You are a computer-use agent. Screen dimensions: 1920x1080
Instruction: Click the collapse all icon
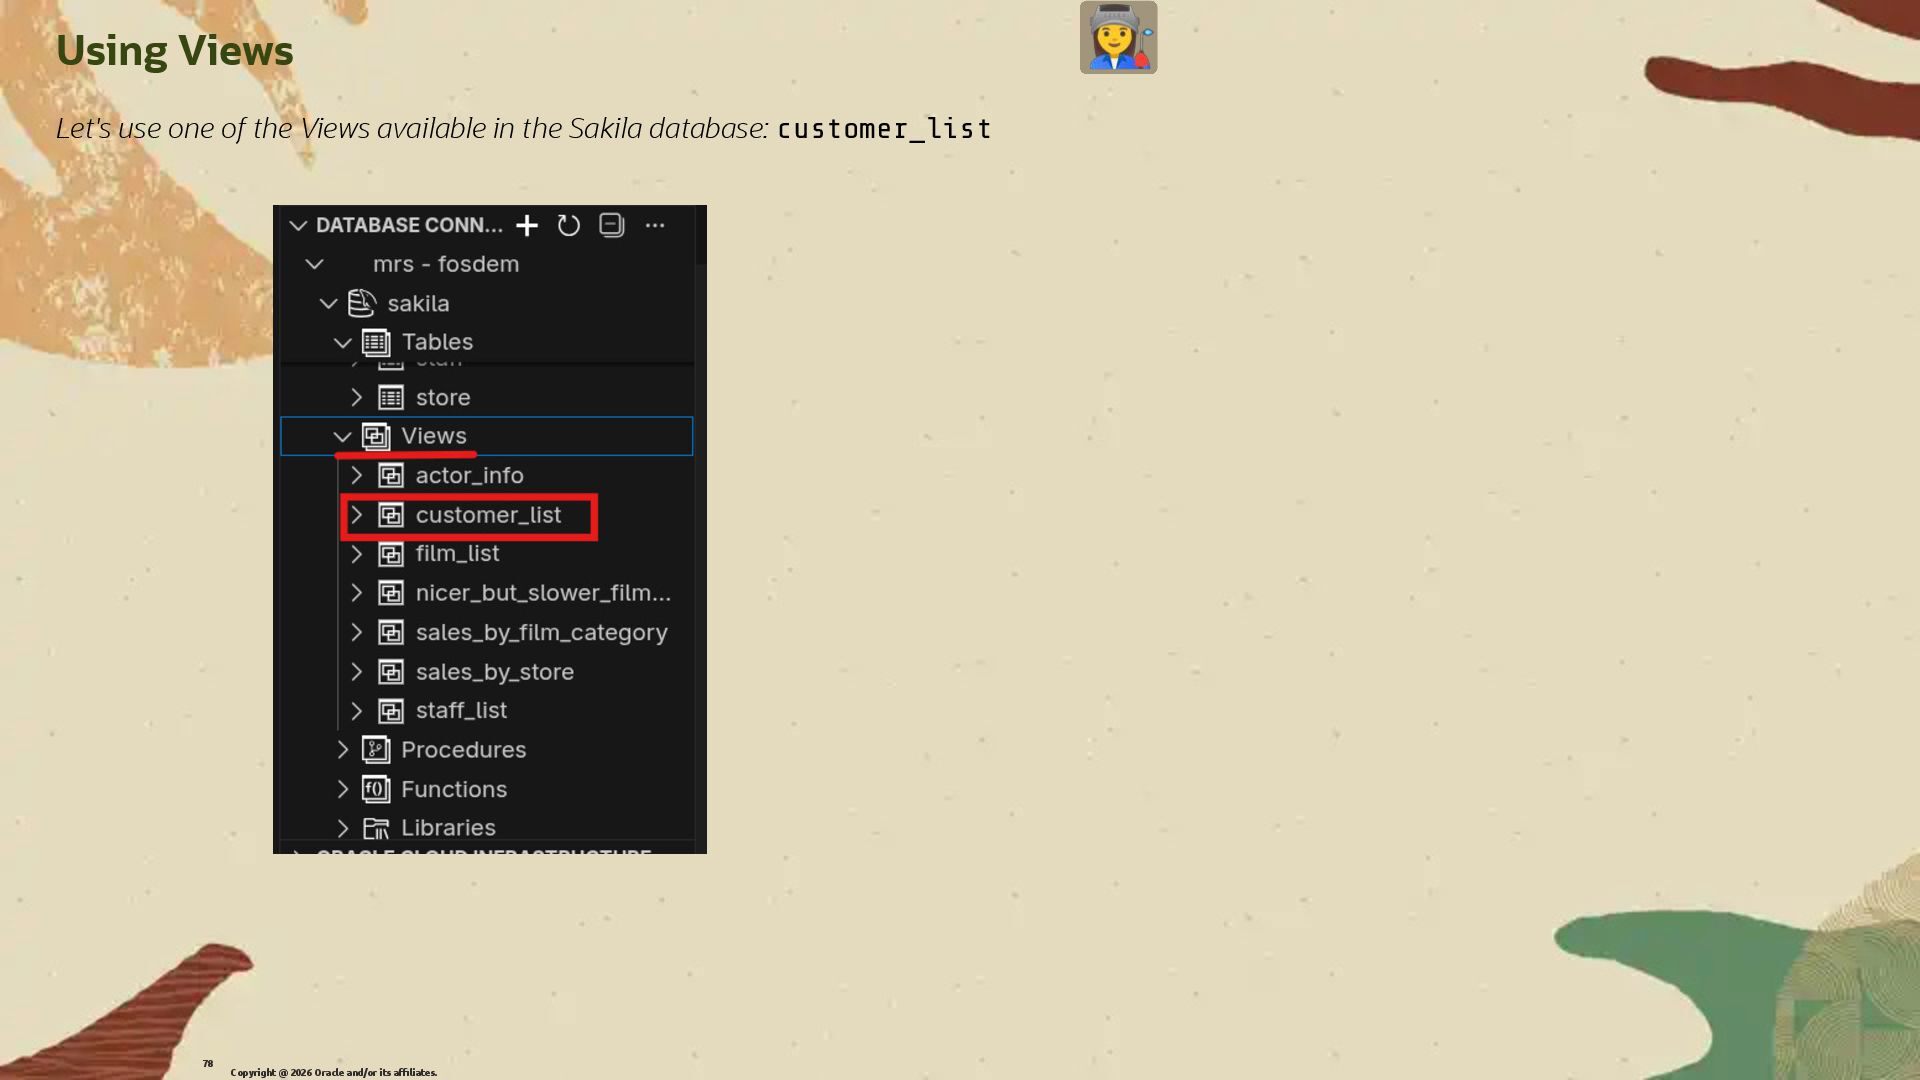coord(612,225)
